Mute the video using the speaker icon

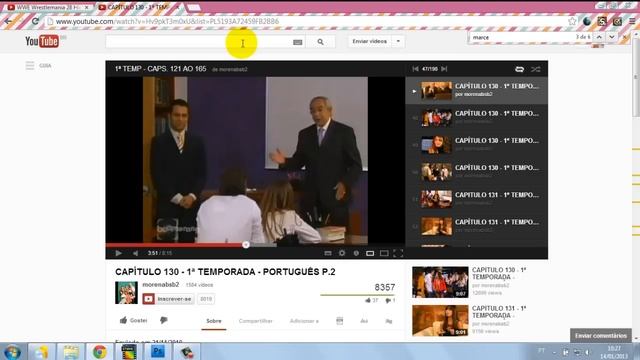pyautogui.click(x=136, y=253)
